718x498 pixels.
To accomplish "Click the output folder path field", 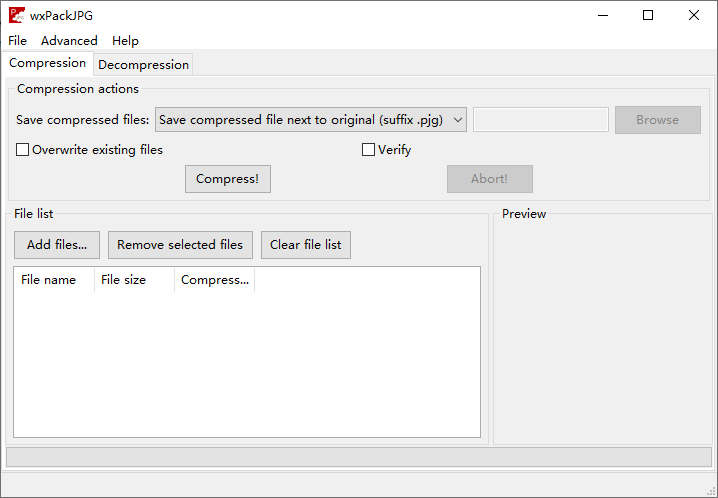I will click(x=541, y=120).
